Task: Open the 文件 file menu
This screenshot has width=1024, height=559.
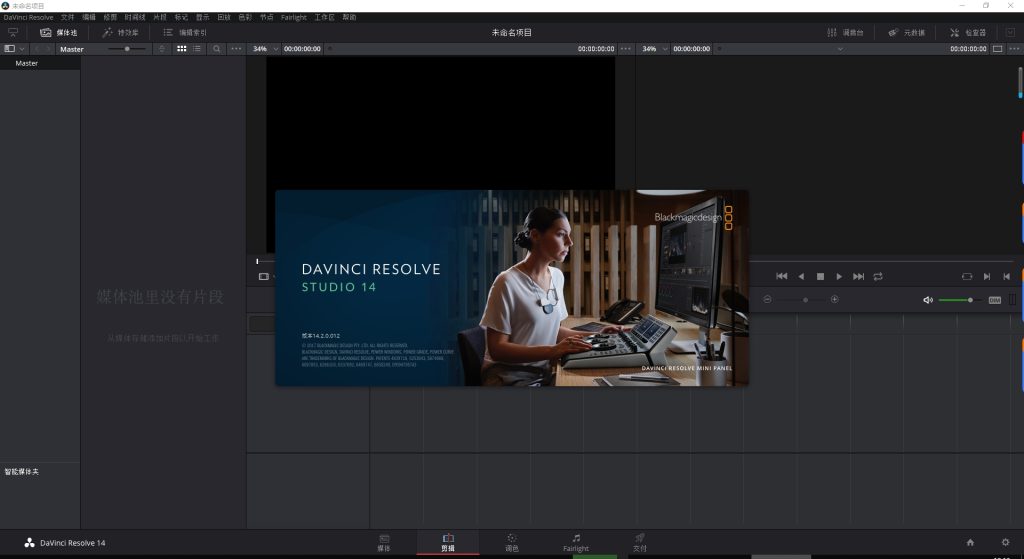Action: pos(67,18)
